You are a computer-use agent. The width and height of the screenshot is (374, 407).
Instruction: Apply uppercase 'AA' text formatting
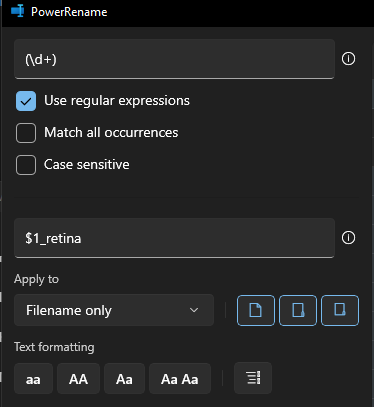[x=78, y=379]
